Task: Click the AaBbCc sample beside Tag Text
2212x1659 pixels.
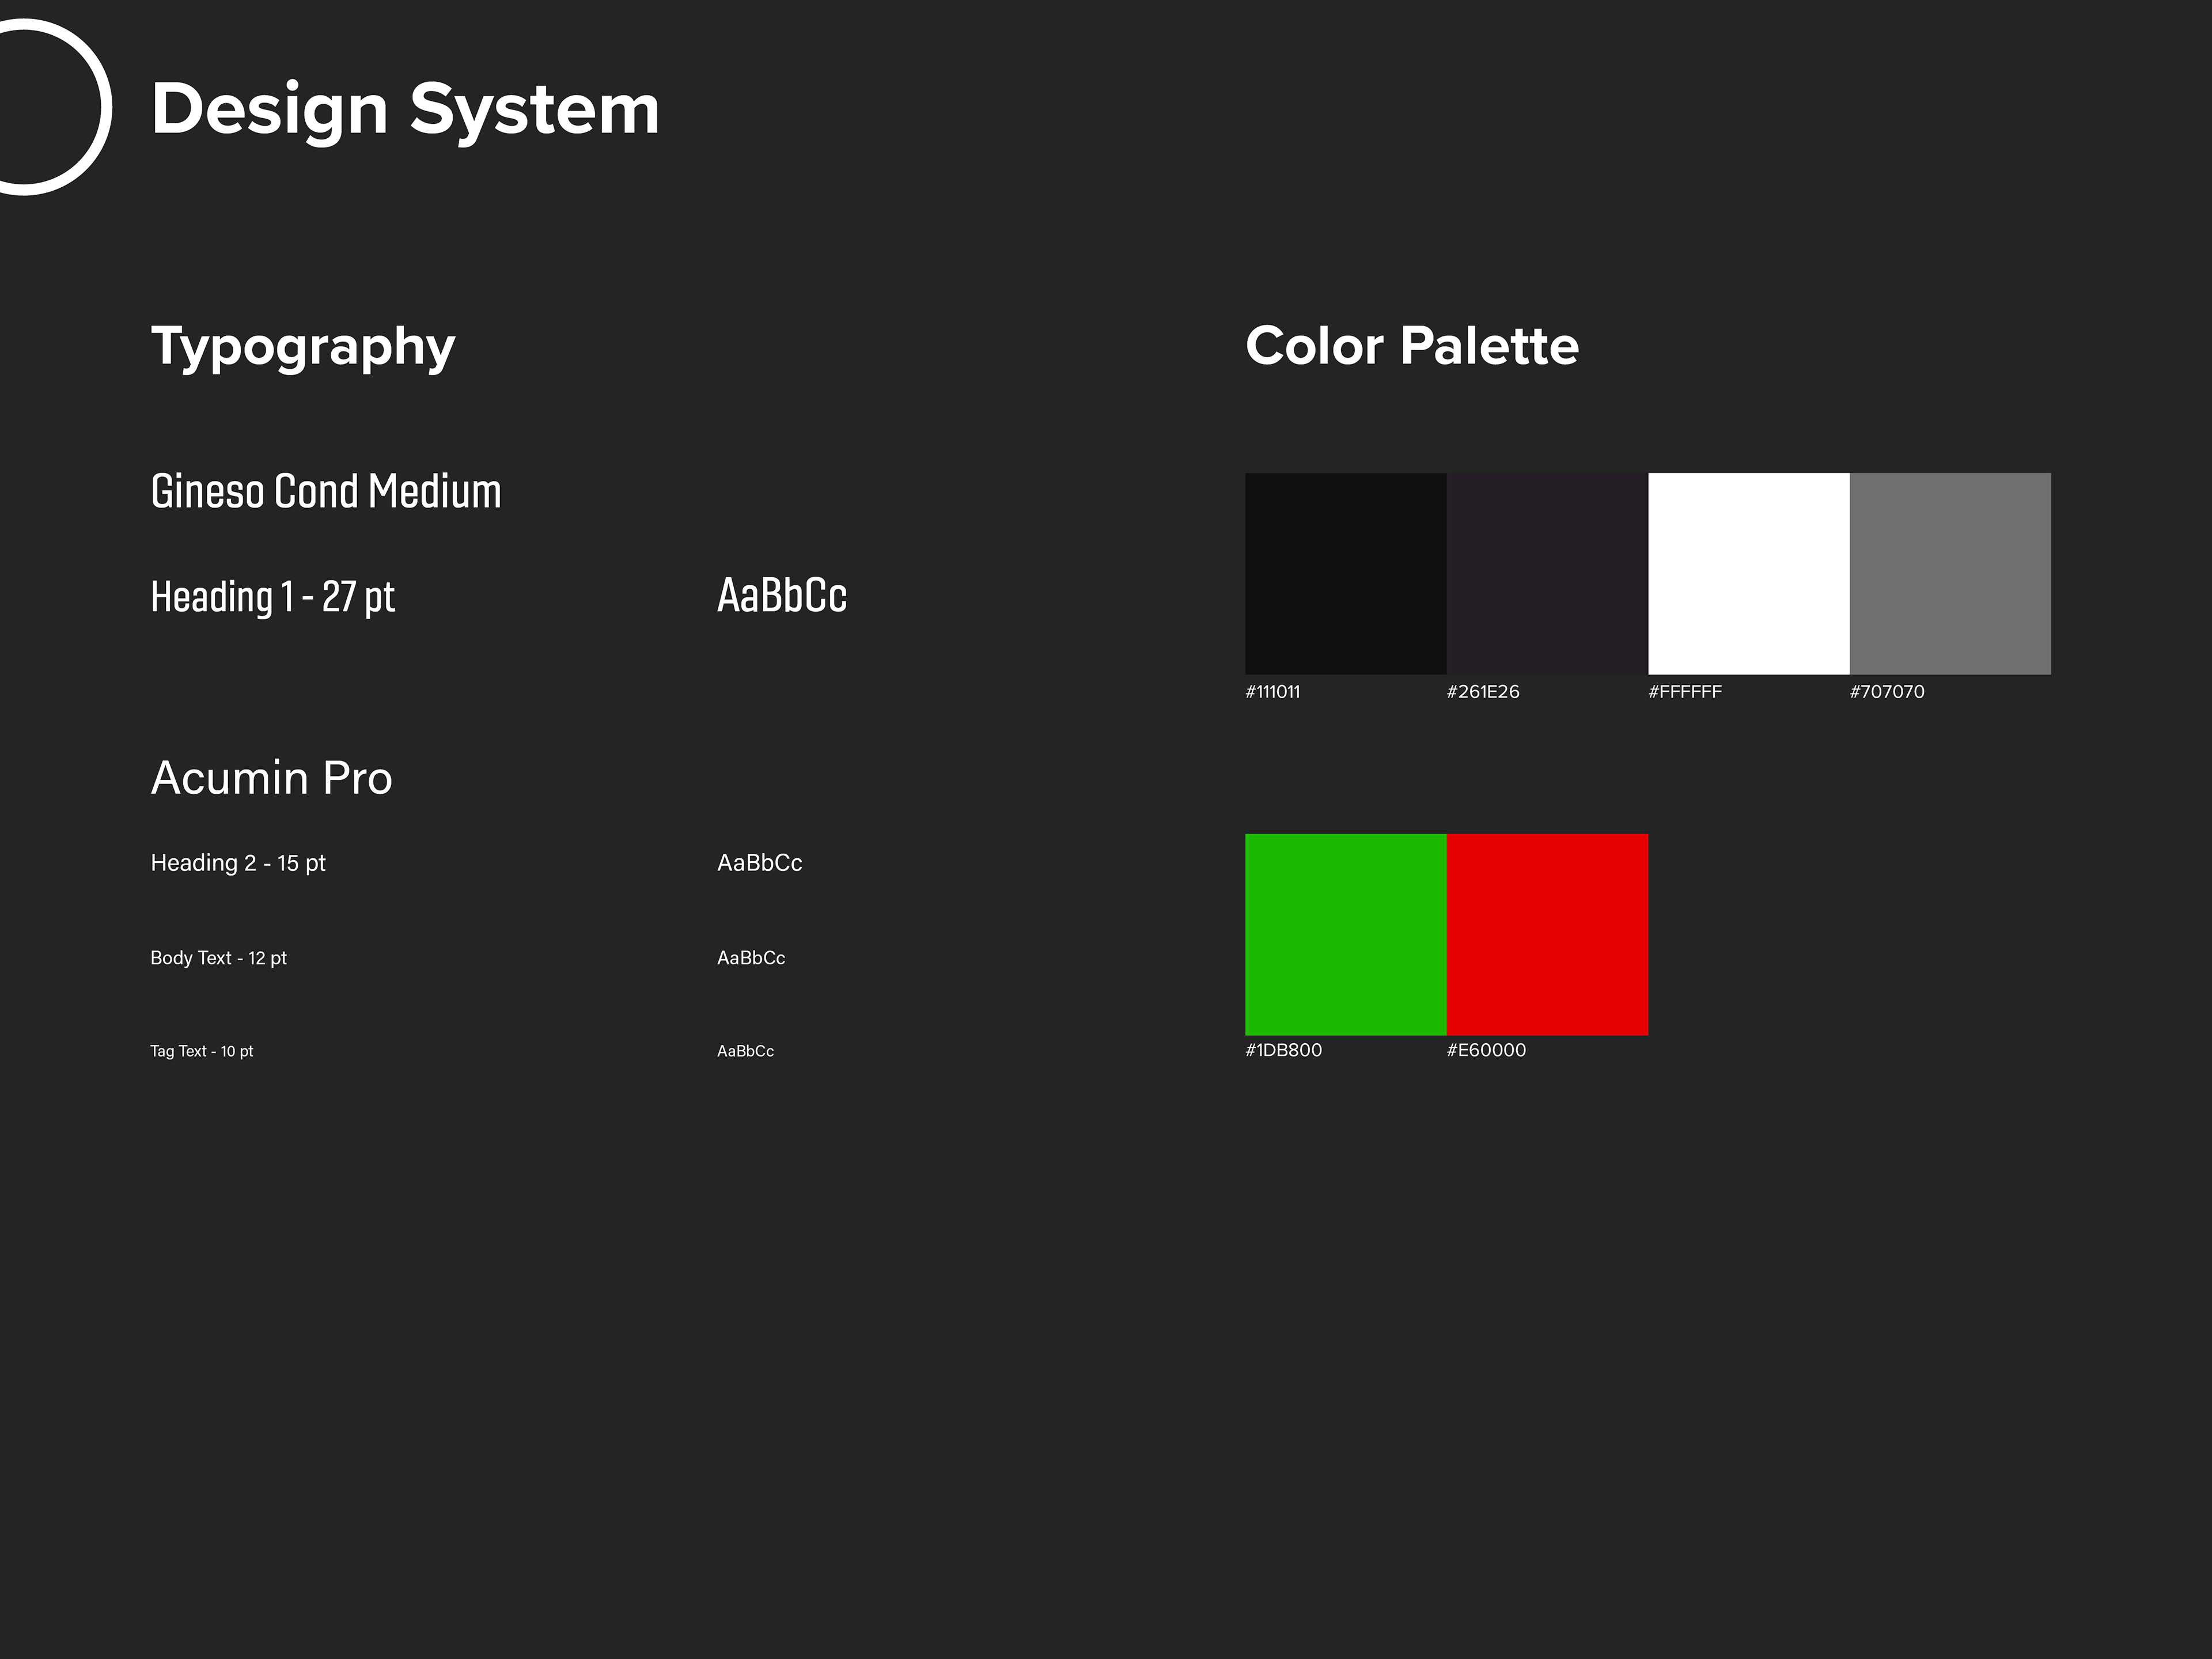Action: click(745, 1051)
